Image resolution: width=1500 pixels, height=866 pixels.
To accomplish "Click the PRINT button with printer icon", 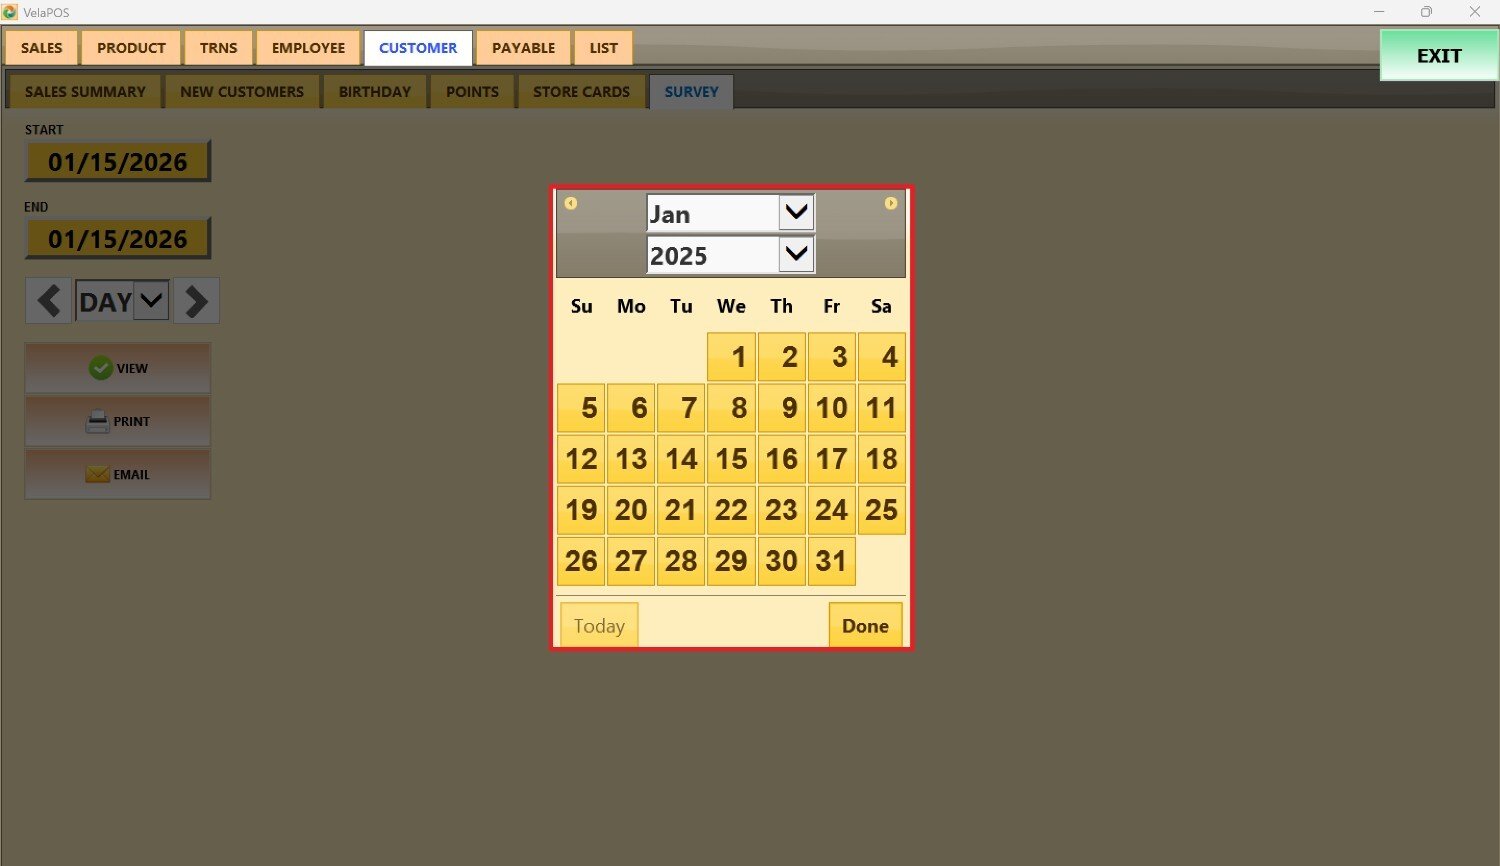I will click(x=118, y=421).
